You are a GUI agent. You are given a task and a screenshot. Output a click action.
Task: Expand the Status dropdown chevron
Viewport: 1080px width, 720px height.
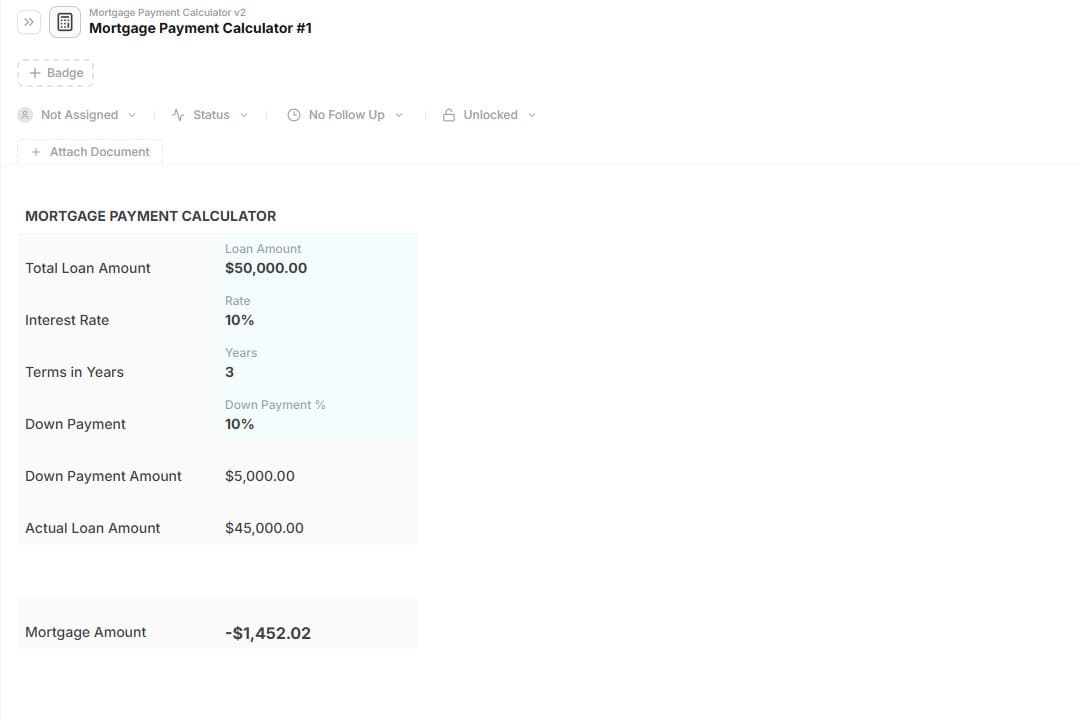[x=244, y=115]
